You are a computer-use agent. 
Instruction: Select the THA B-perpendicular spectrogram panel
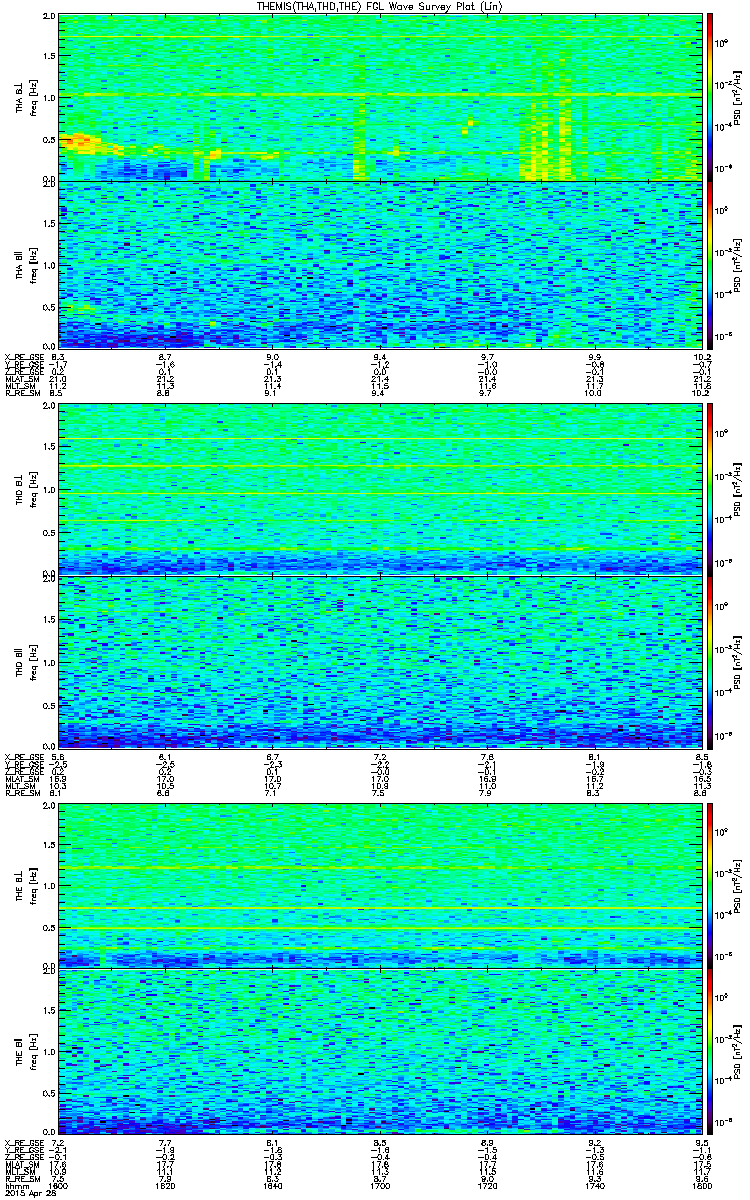[380, 97]
